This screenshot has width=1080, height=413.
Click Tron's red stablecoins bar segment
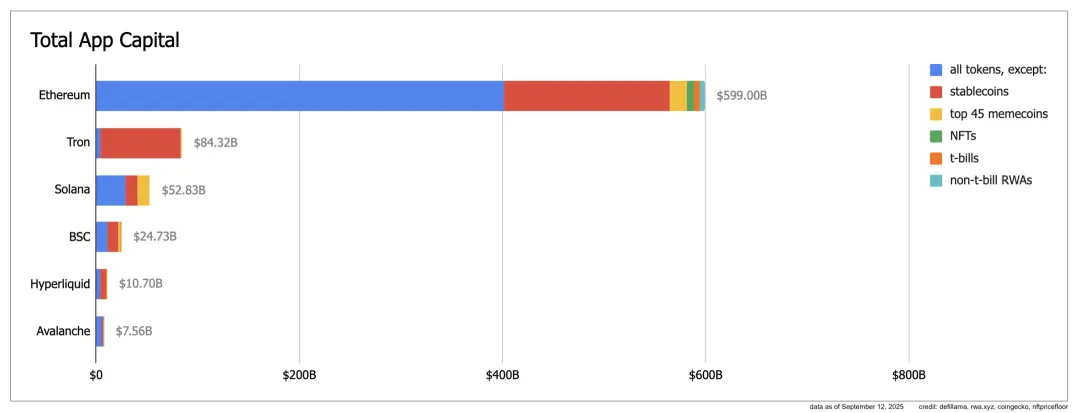click(x=140, y=143)
